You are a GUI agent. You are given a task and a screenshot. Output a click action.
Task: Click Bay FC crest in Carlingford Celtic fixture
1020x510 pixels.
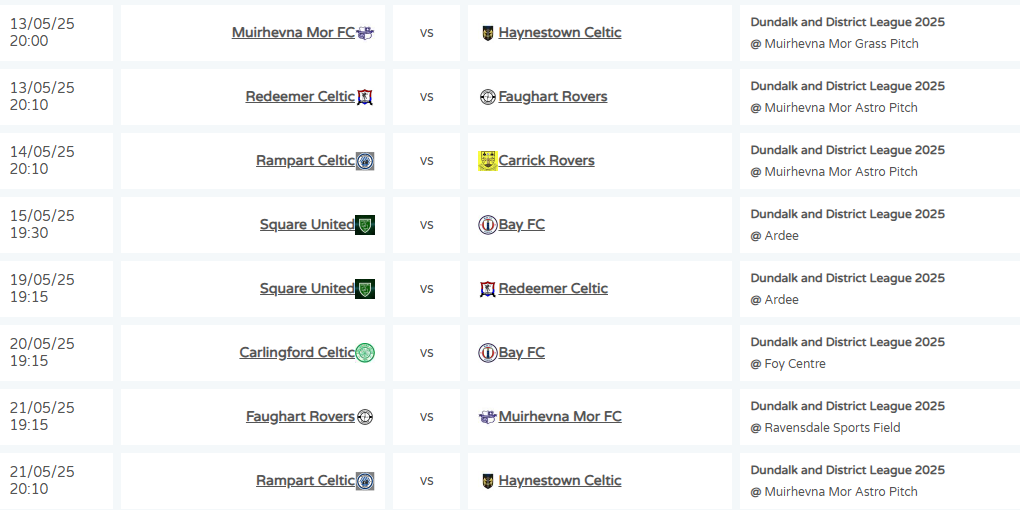[x=487, y=353]
